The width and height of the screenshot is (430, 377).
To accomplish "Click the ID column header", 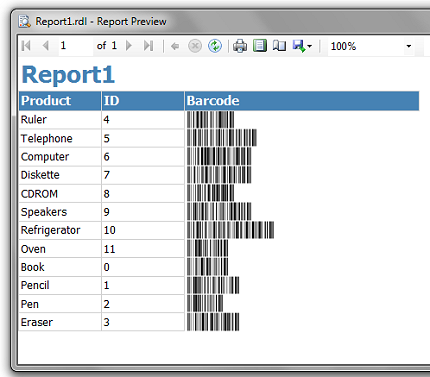I will [143, 101].
